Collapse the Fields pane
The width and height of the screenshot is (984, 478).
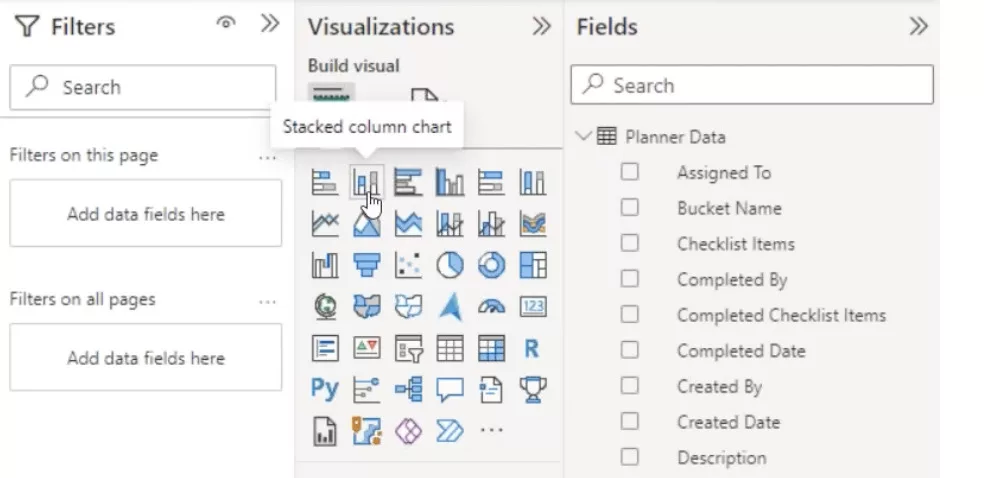point(918,26)
